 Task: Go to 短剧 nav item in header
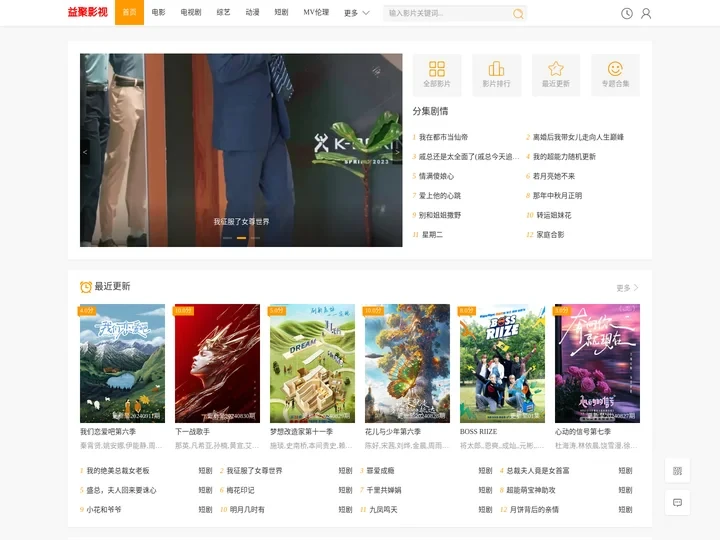pyautogui.click(x=281, y=12)
